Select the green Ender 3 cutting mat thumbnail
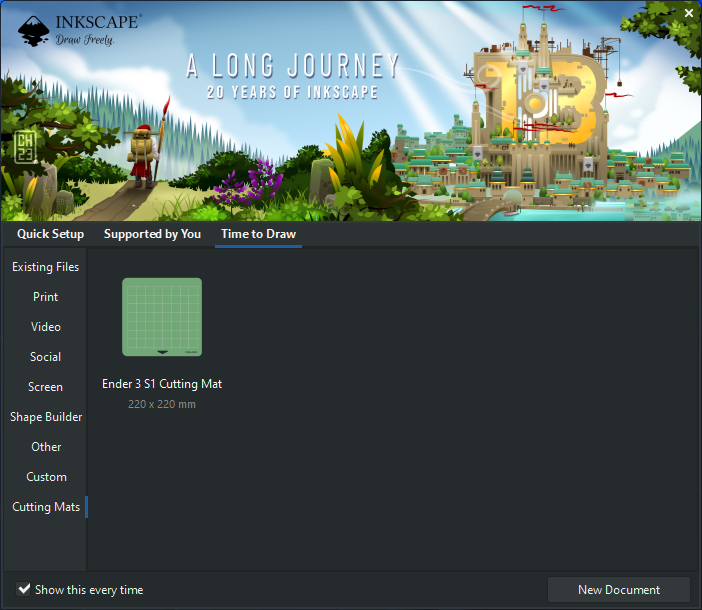Image resolution: width=702 pixels, height=610 pixels. pos(162,317)
